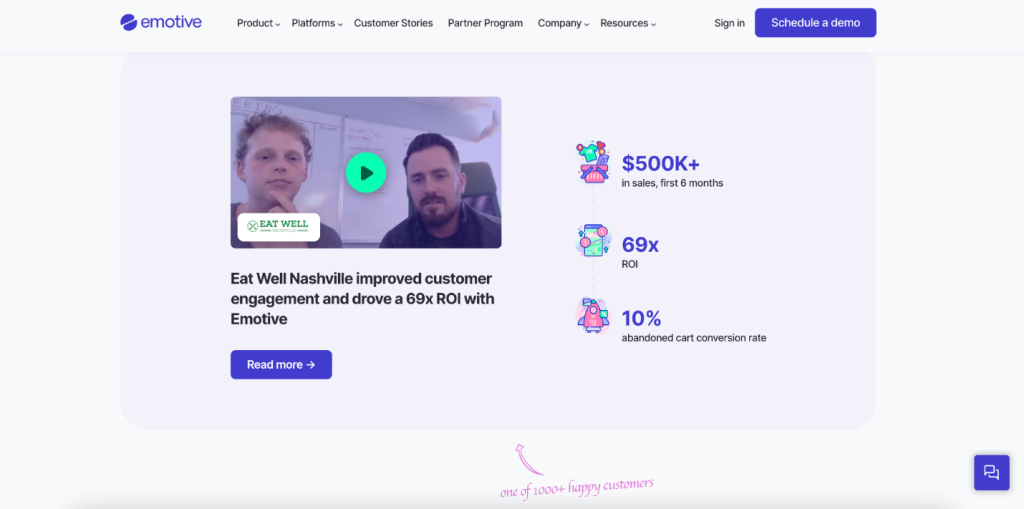Image resolution: width=1024 pixels, height=509 pixels.
Task: Open the Customer Stories page
Action: [393, 23]
